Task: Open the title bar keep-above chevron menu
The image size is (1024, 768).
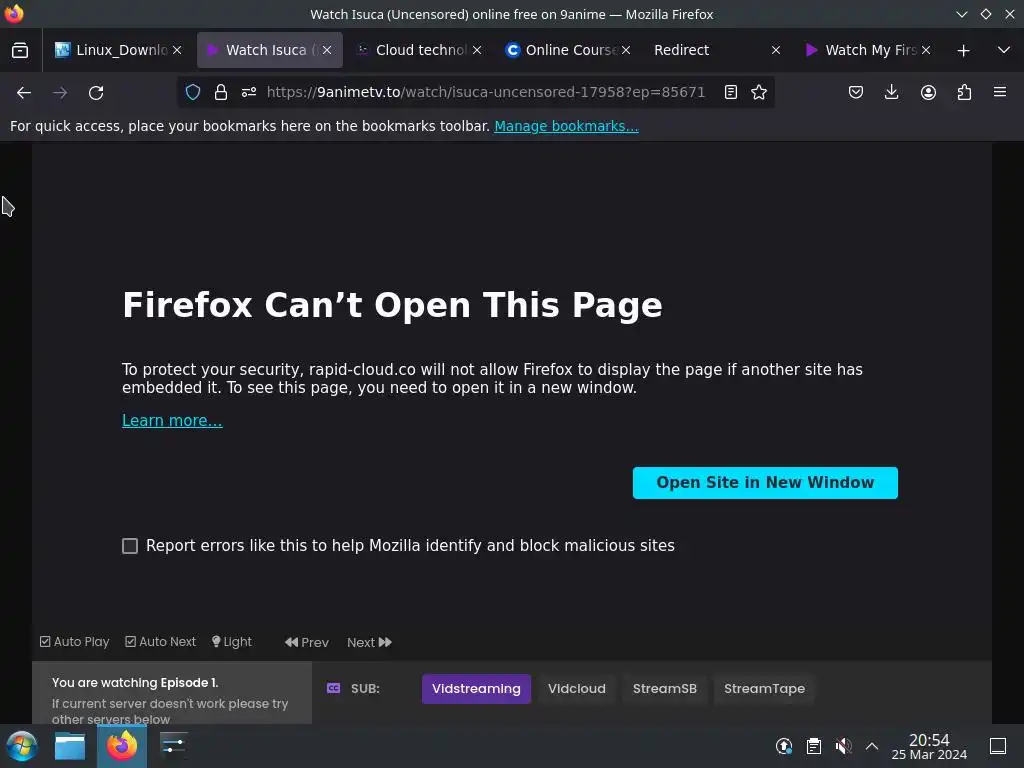Action: coord(961,14)
